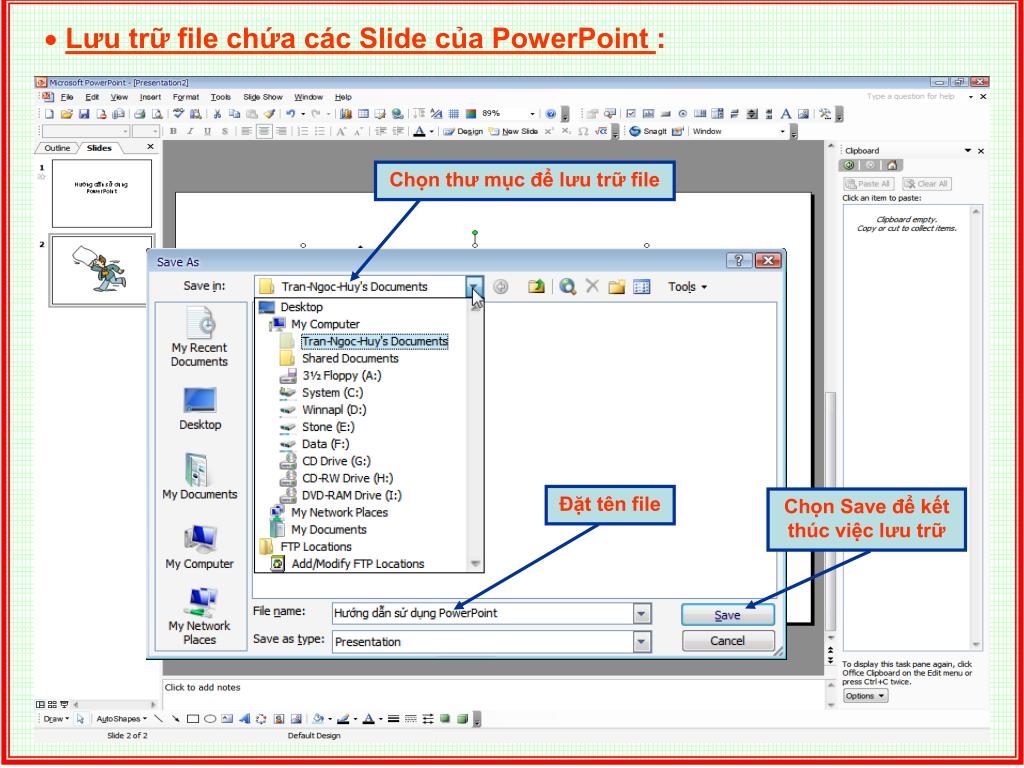Image resolution: width=1024 pixels, height=768 pixels.
Task: Click the Cut scissors icon
Action: (x=217, y=114)
